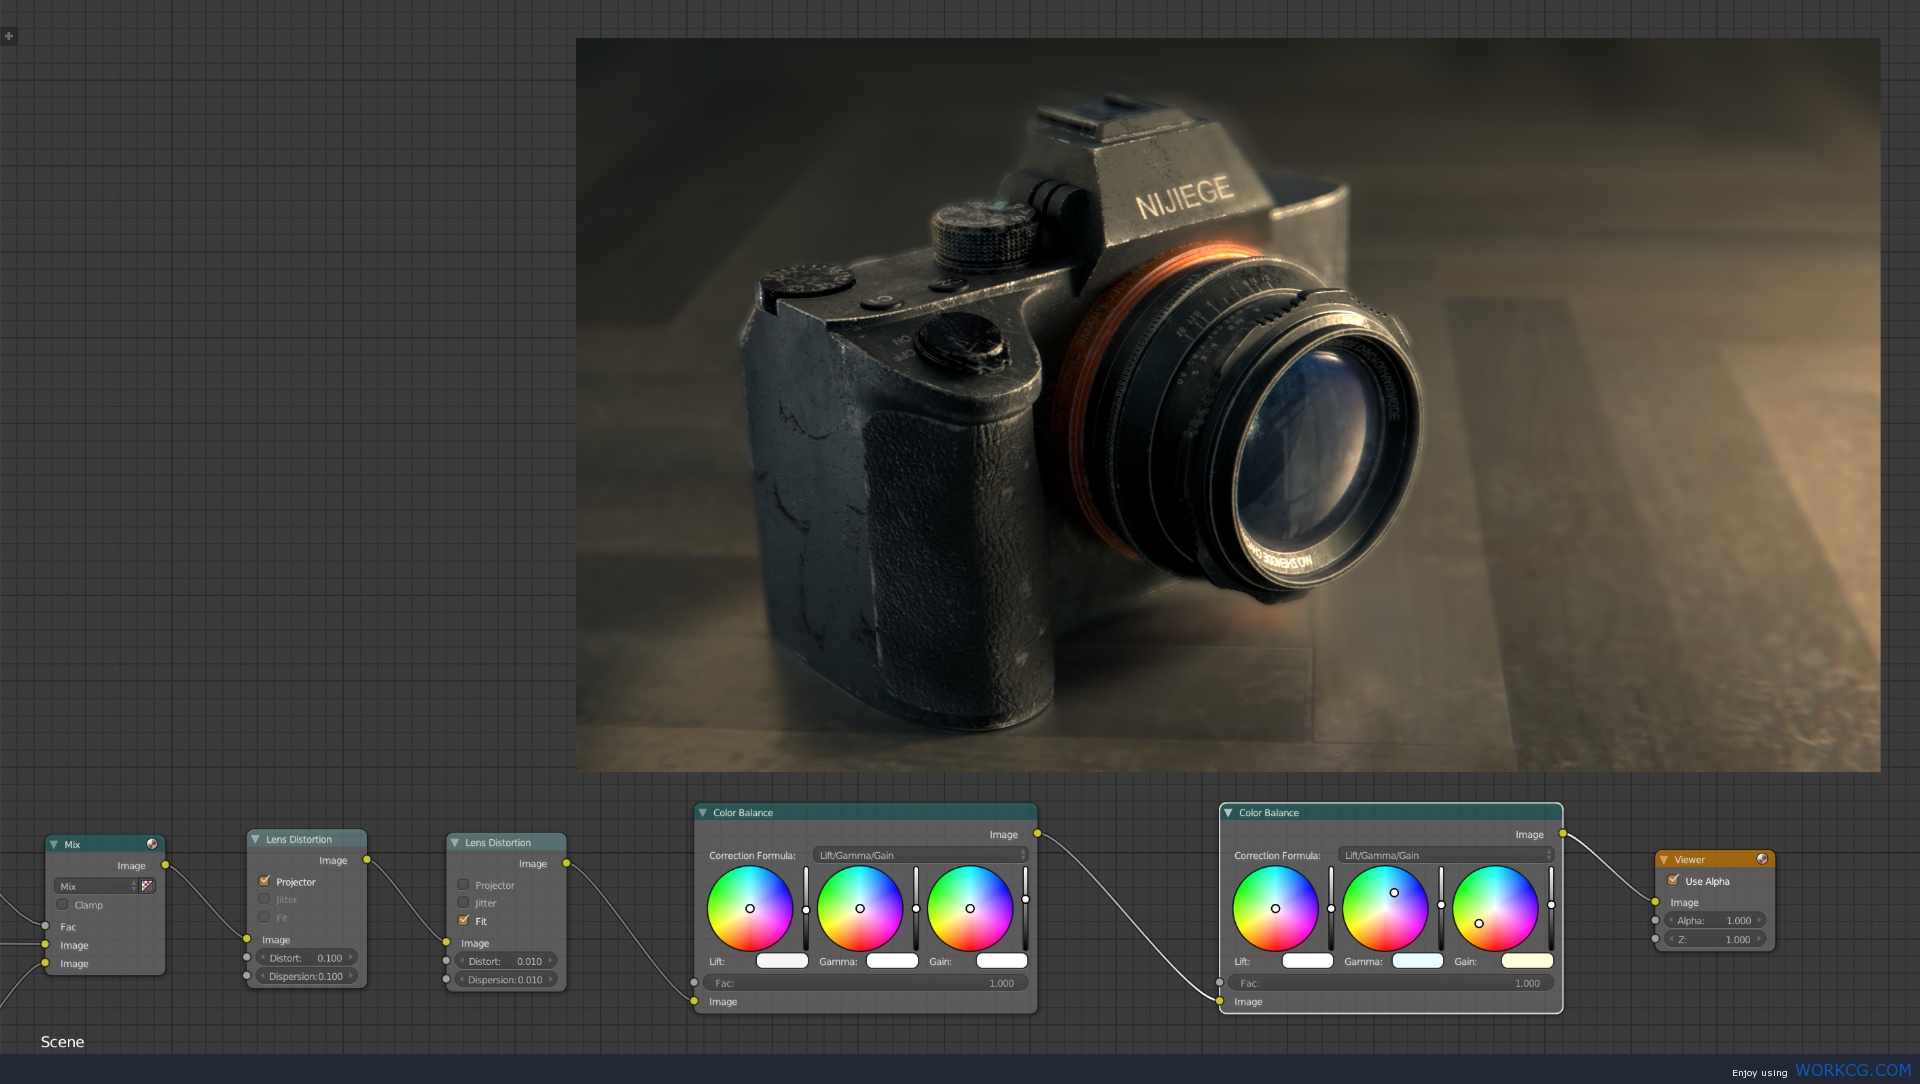Click the first Color Balance Fac slider
This screenshot has height=1084, width=1920.
pos(865,983)
